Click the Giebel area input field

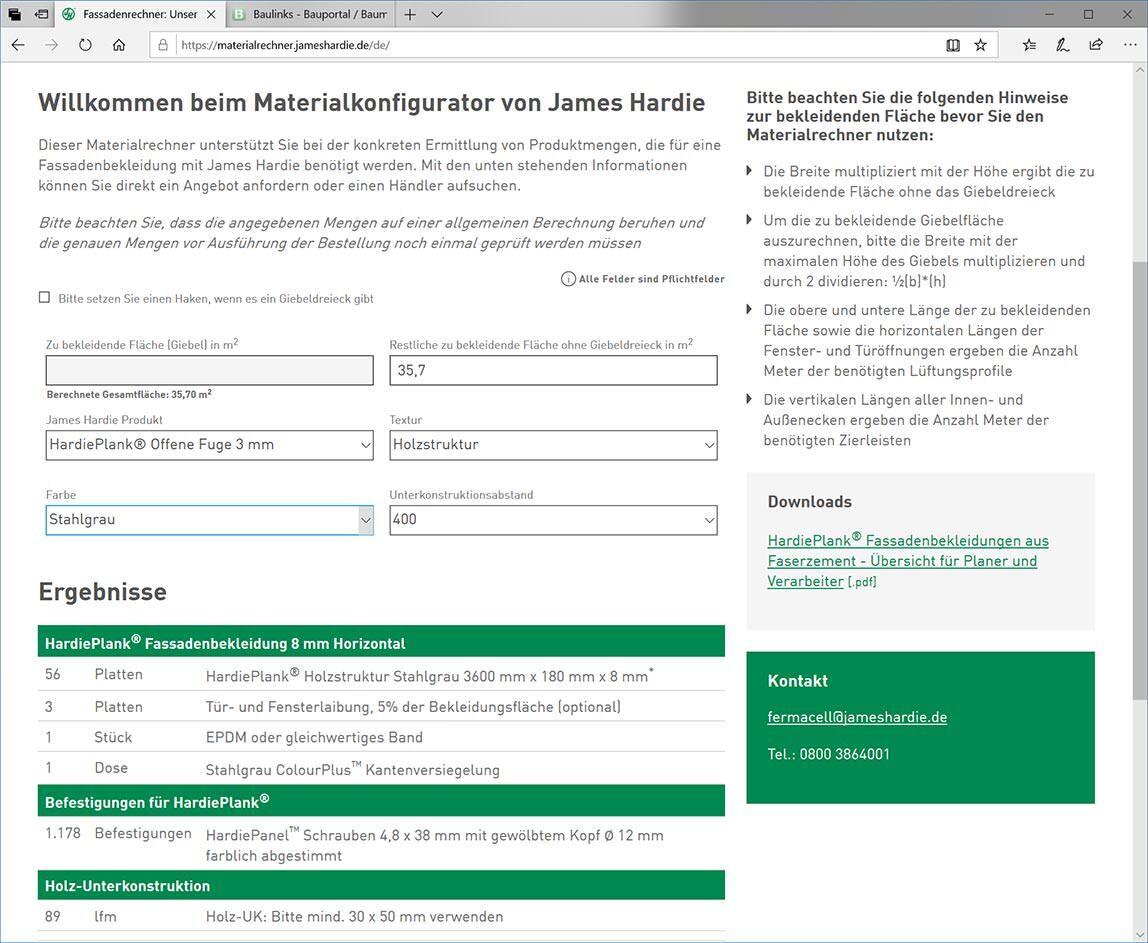click(x=209, y=370)
